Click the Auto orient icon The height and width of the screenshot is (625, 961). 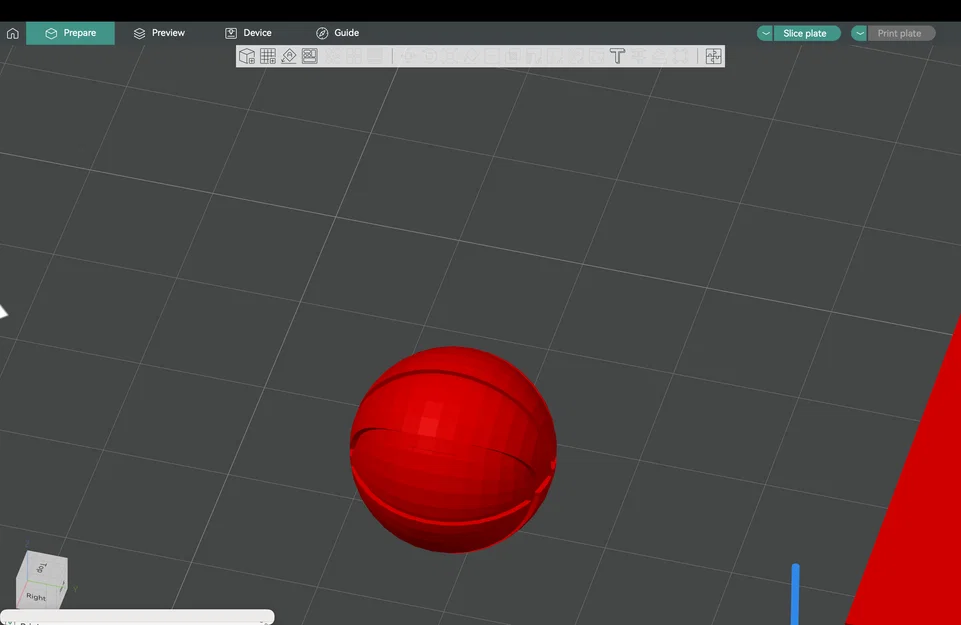coord(289,56)
